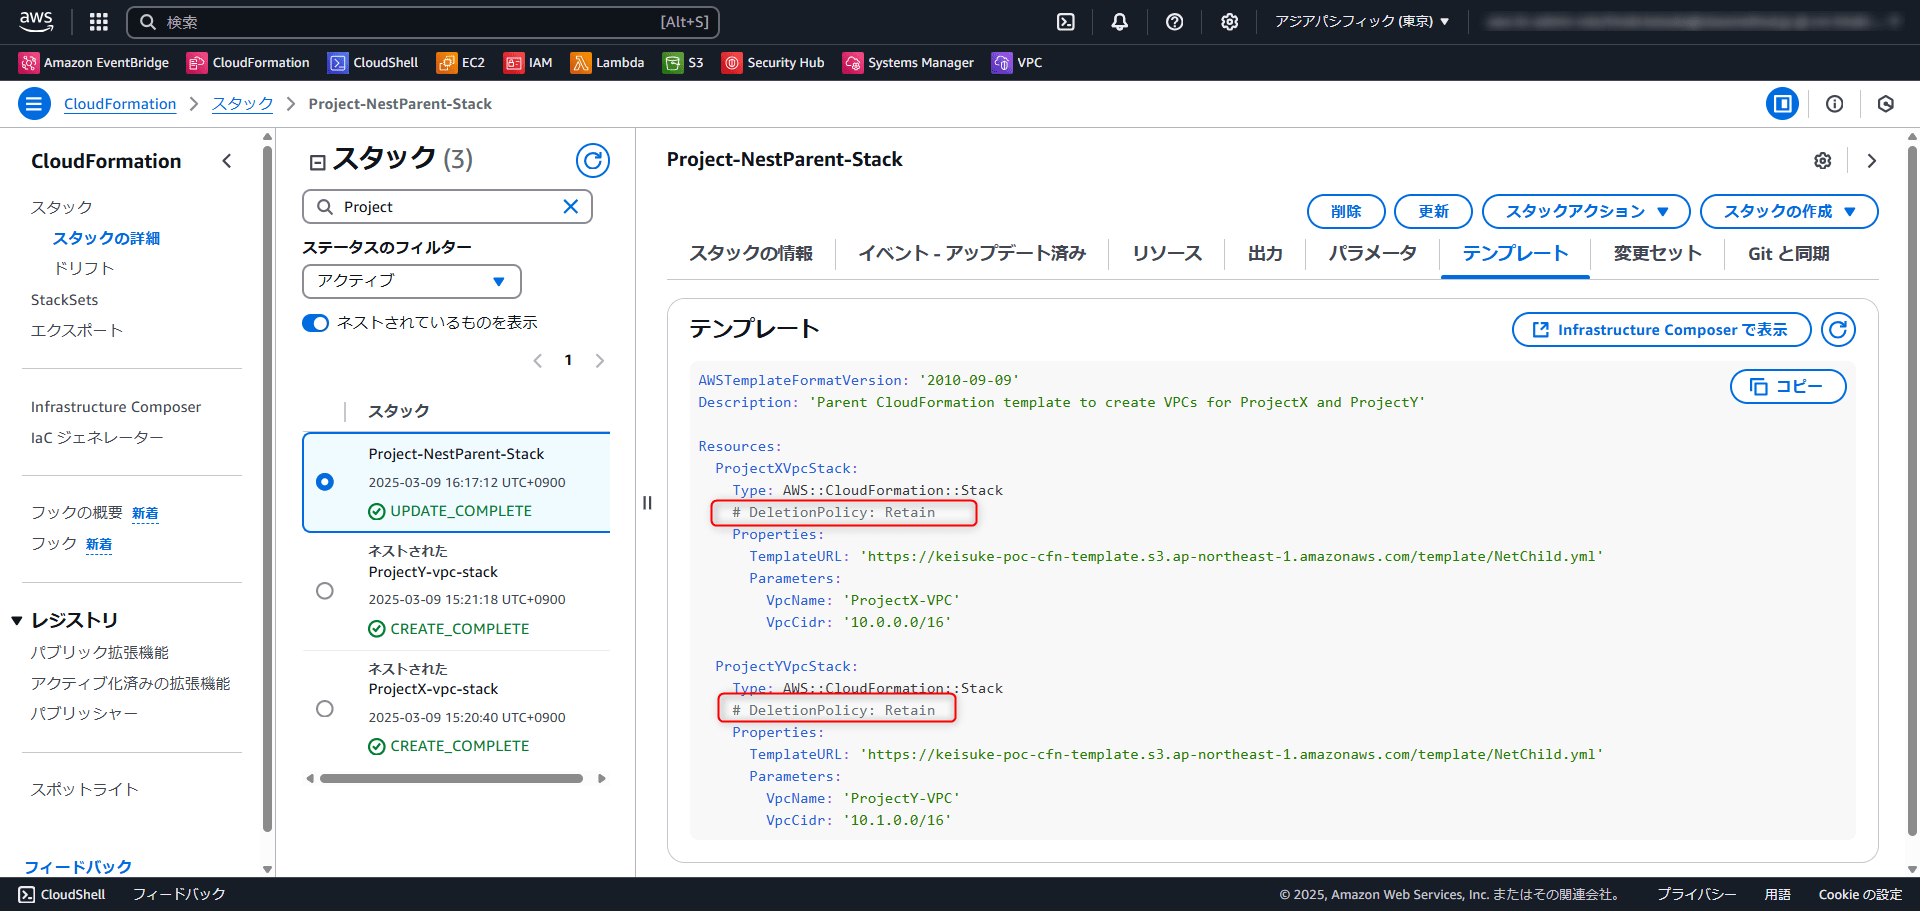Switch to リソース tab
Viewport: 1920px width, 911px height.
pos(1167,254)
